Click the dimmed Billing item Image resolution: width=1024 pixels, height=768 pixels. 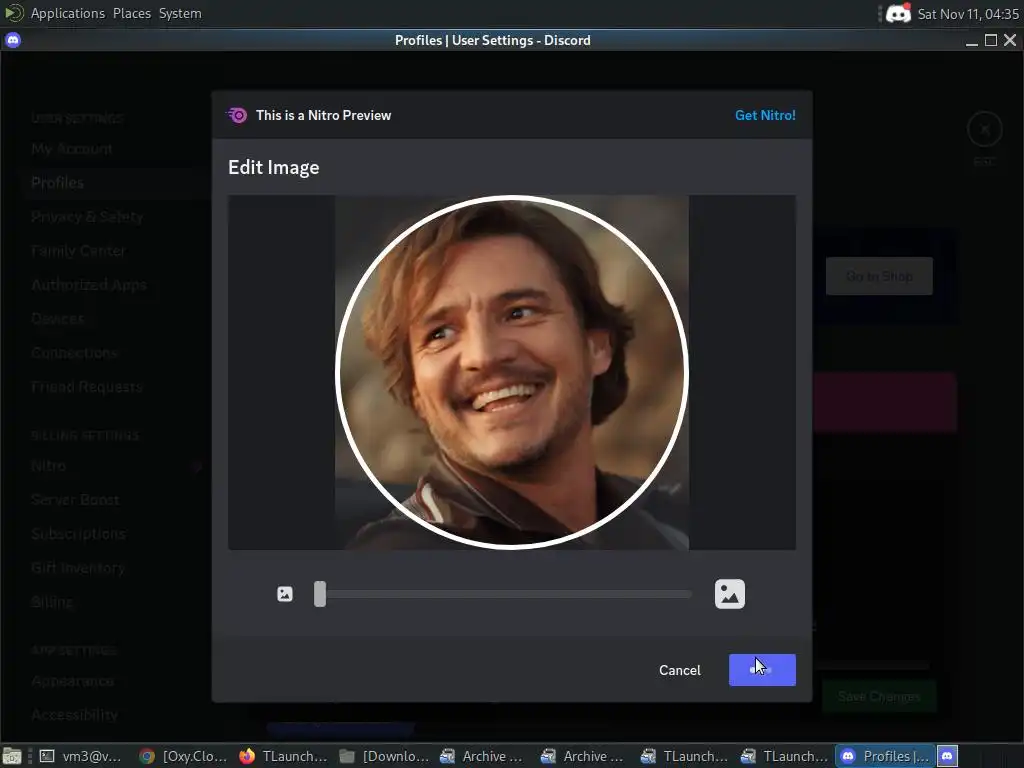[52, 601]
